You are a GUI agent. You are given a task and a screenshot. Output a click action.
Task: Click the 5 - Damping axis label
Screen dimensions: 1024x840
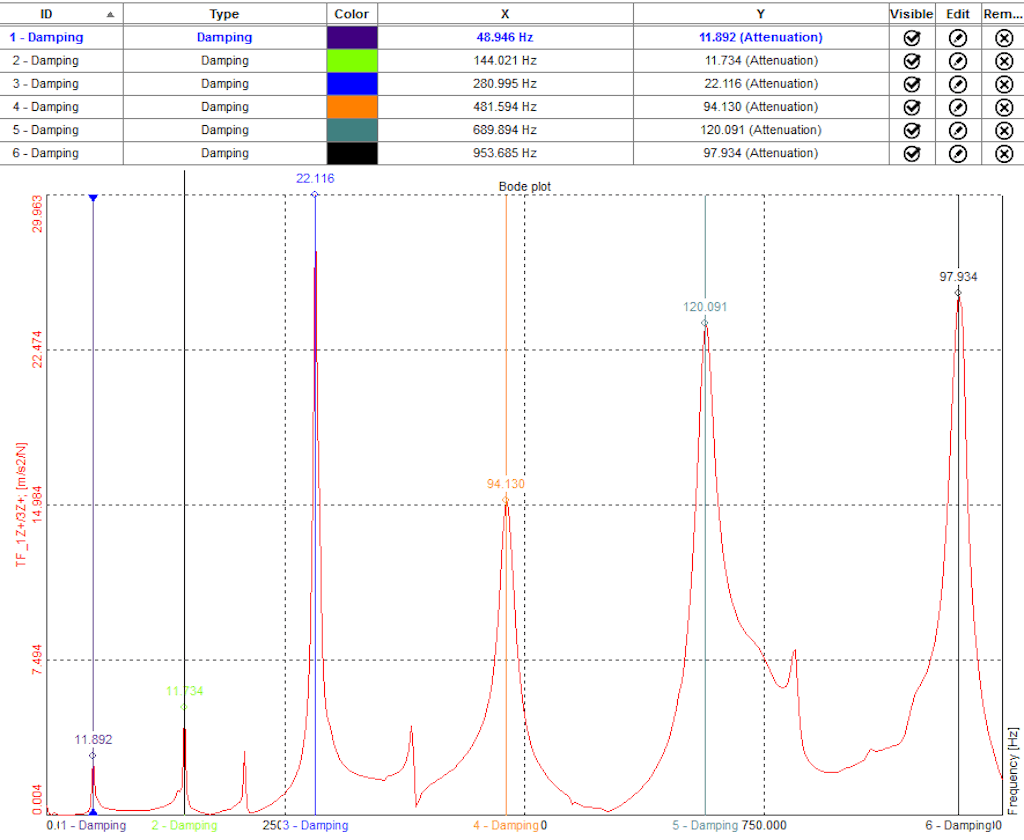tap(705, 826)
